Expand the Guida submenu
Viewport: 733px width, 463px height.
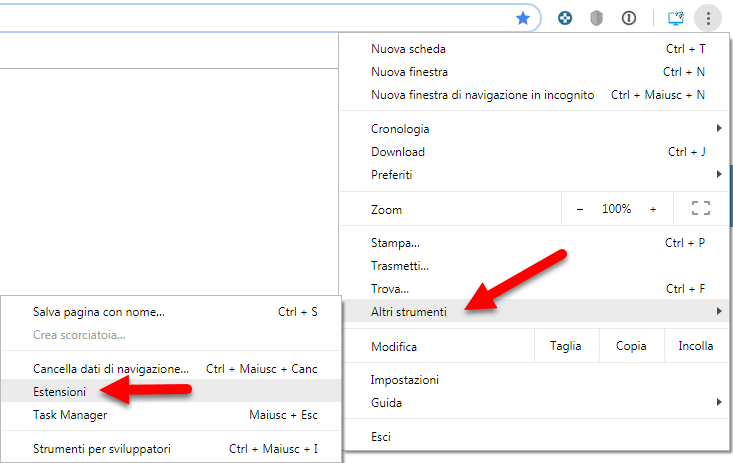[534, 403]
